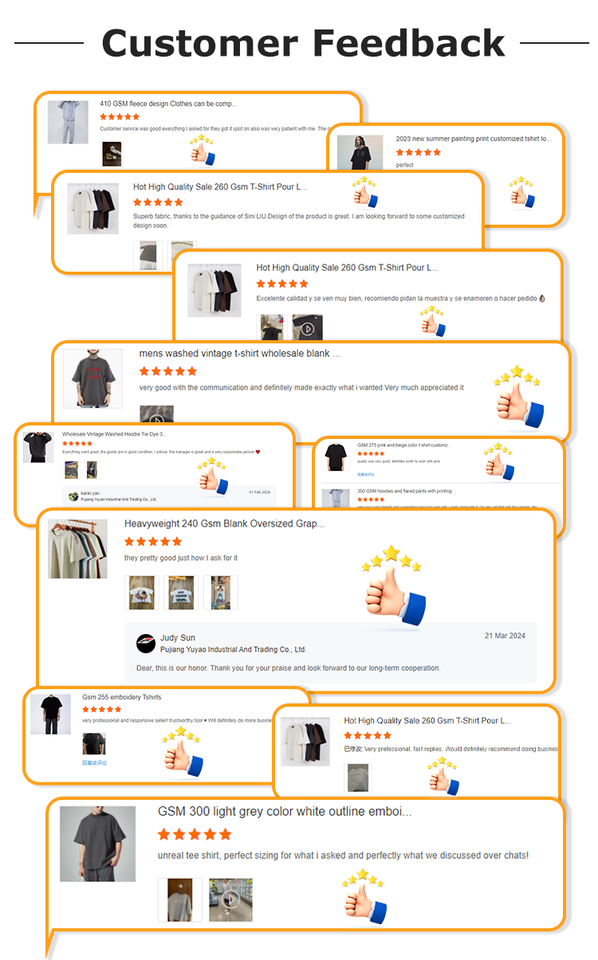Click thumbs-up icon in GSM 300 light grey review
This screenshot has width=598, height=960.
(x=365, y=898)
